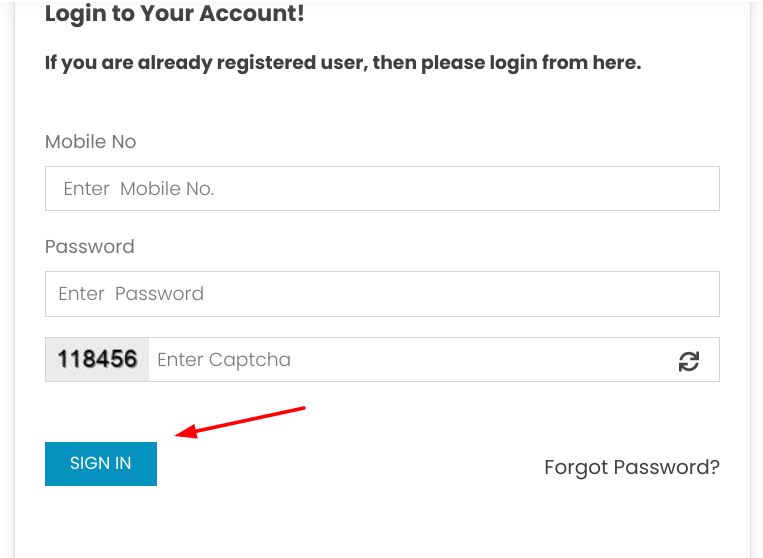Click the arrowhead pointing at SIGN IN
The width and height of the screenshot is (763, 558).
(186, 432)
